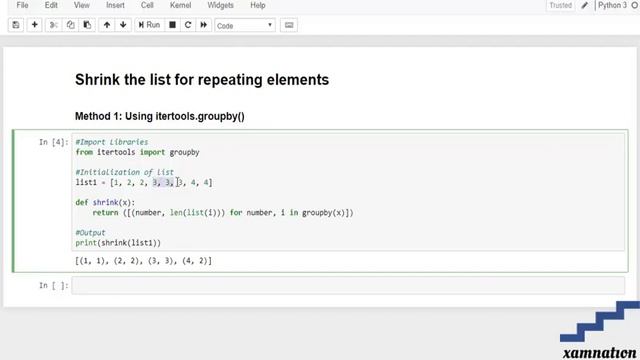Cut selected cells with the scissors icon
The height and width of the screenshot is (360, 640).
[53, 25]
